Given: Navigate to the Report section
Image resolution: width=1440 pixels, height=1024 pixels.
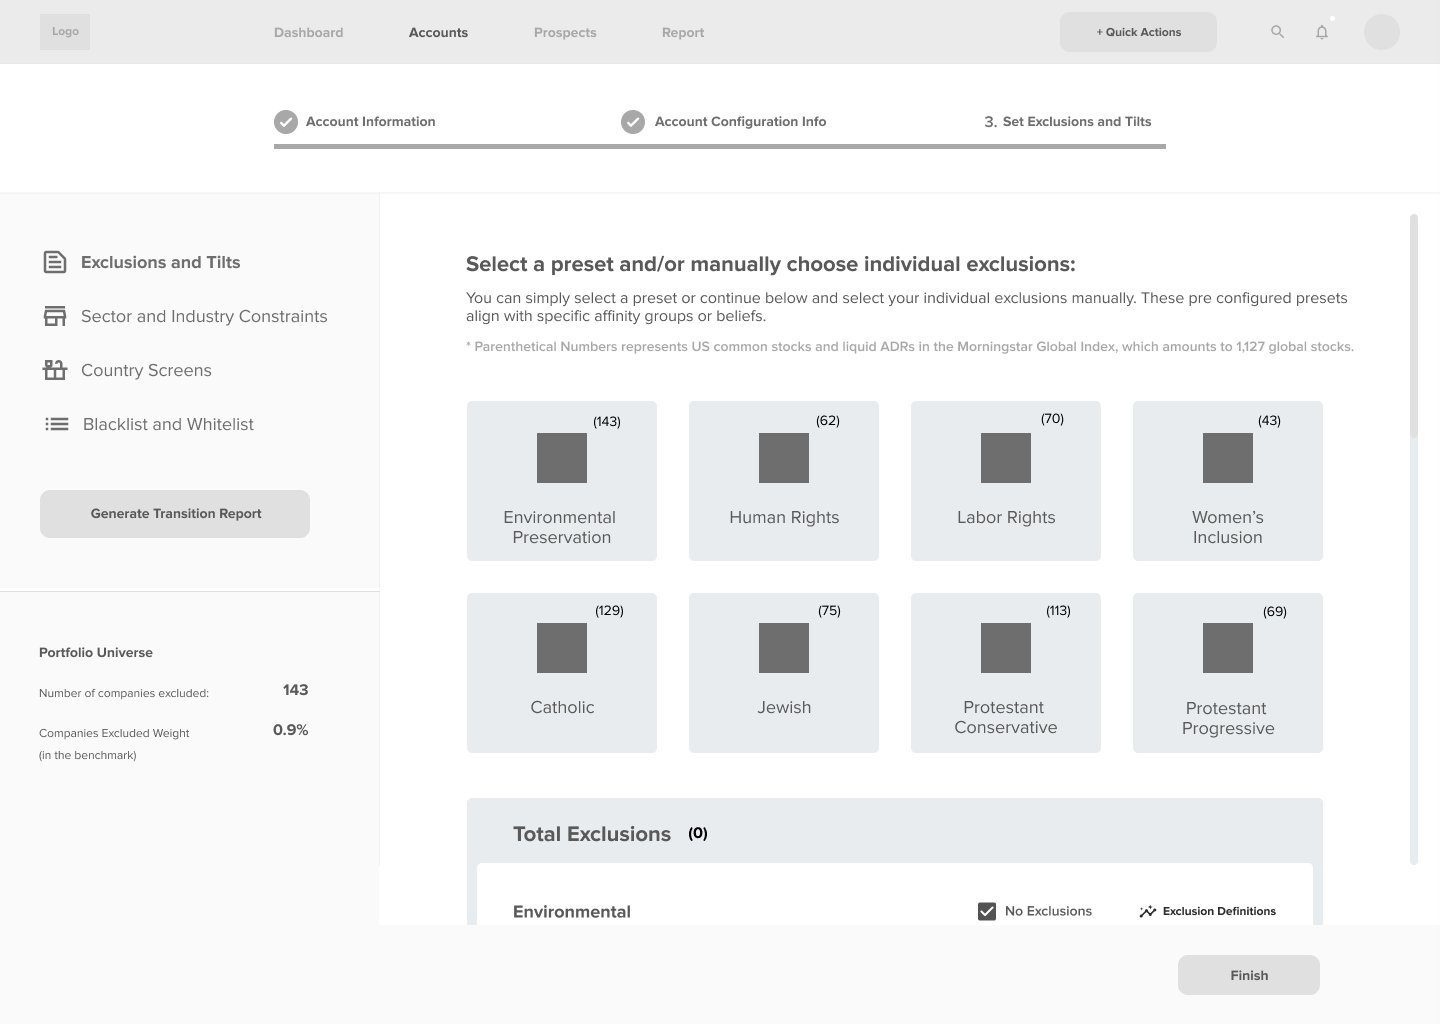Looking at the screenshot, I should pyautogui.click(x=682, y=32).
